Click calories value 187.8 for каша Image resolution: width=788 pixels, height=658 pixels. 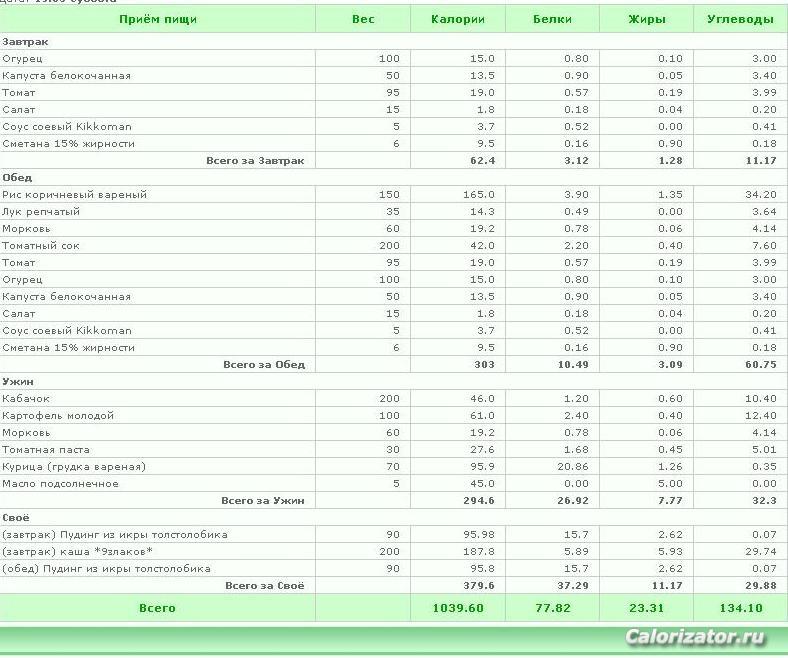point(479,551)
